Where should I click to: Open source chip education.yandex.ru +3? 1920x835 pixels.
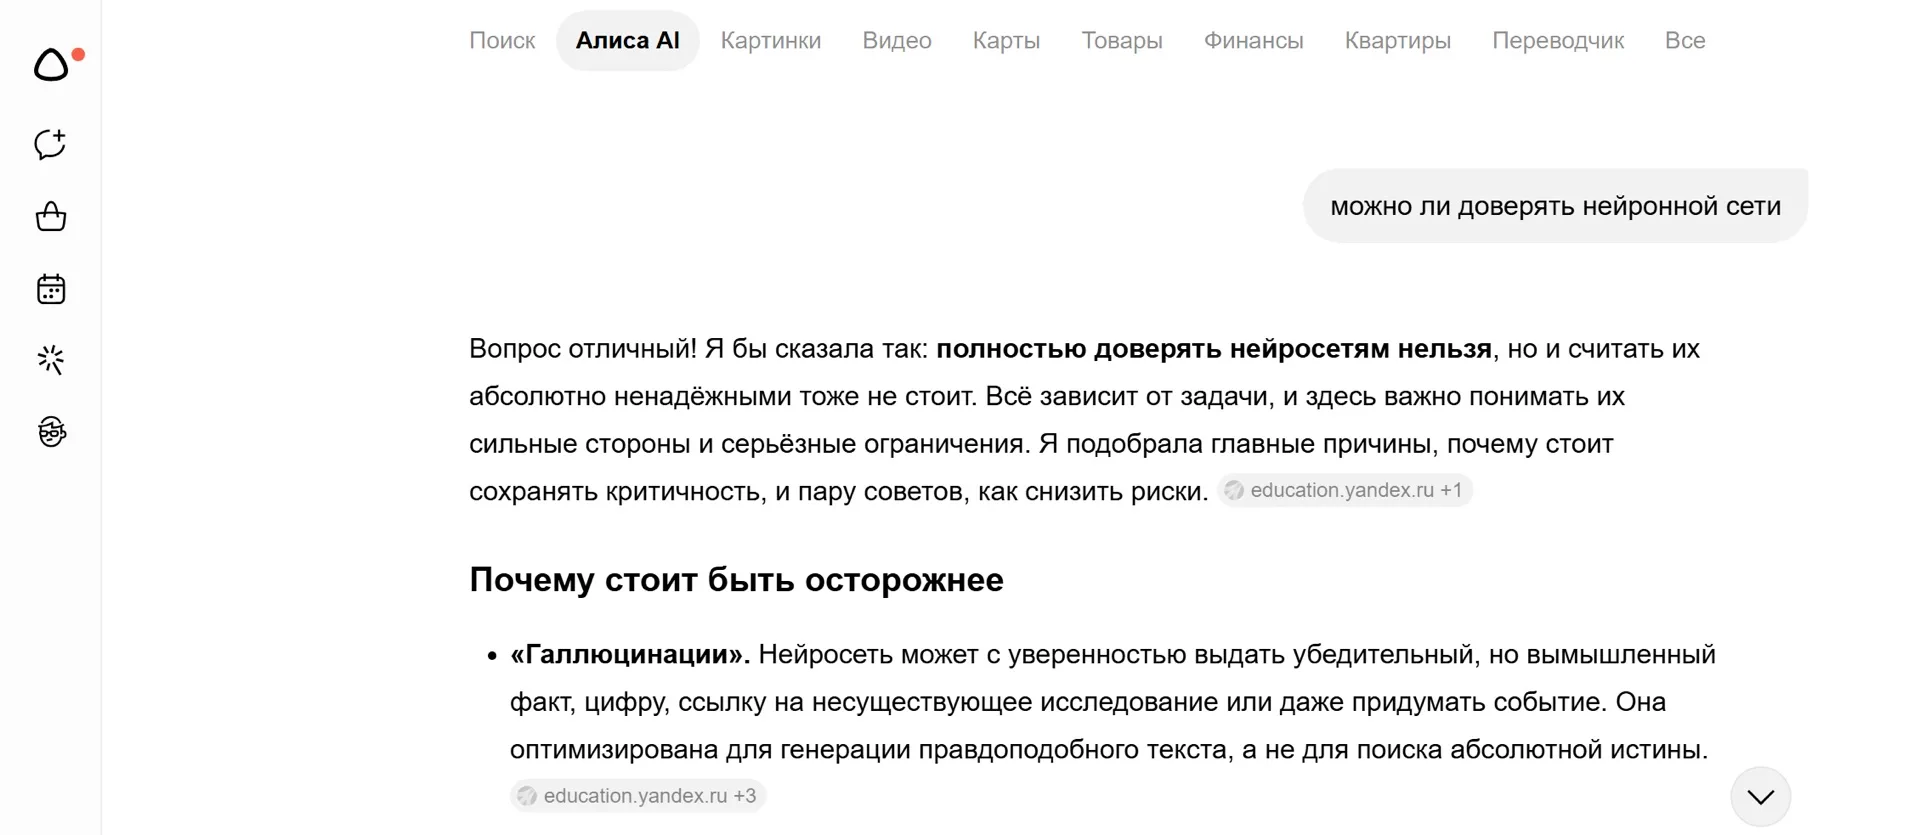click(638, 796)
